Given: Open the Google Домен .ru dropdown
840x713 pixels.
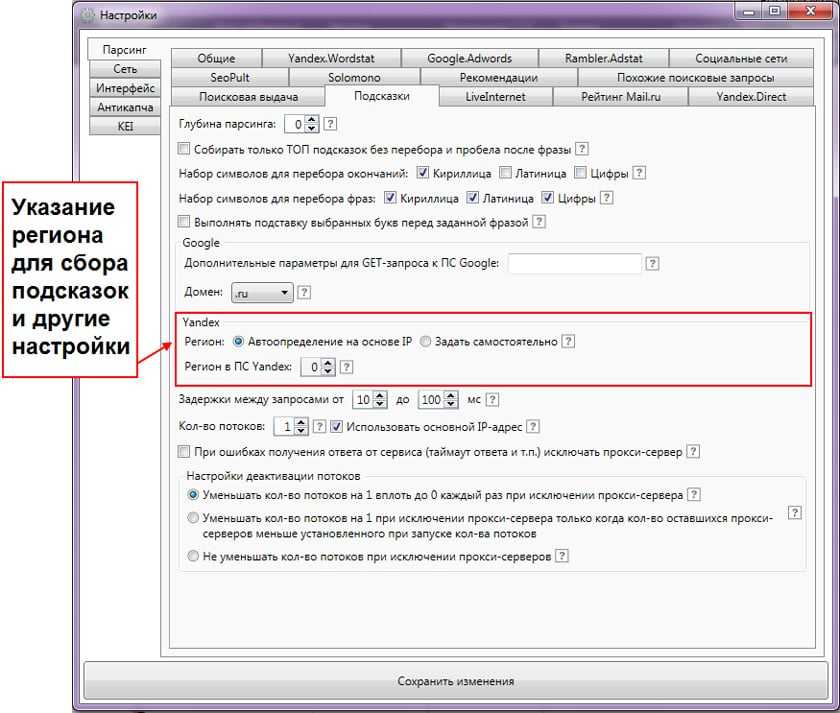Looking at the screenshot, I should (x=261, y=293).
